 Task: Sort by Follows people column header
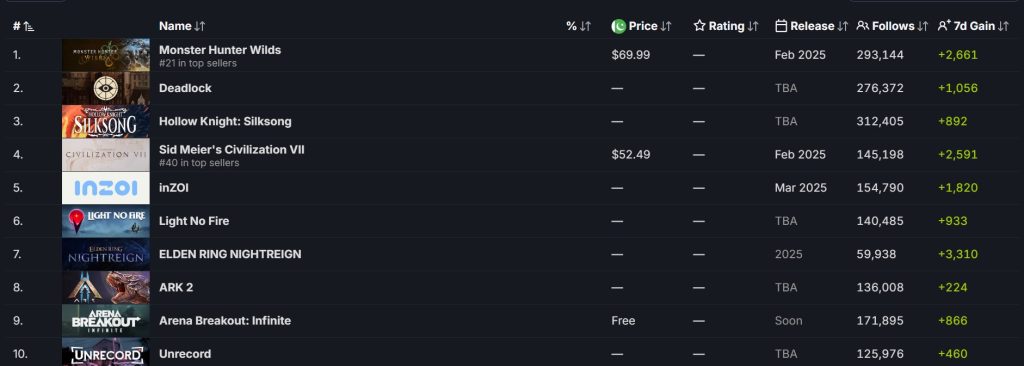[892, 26]
